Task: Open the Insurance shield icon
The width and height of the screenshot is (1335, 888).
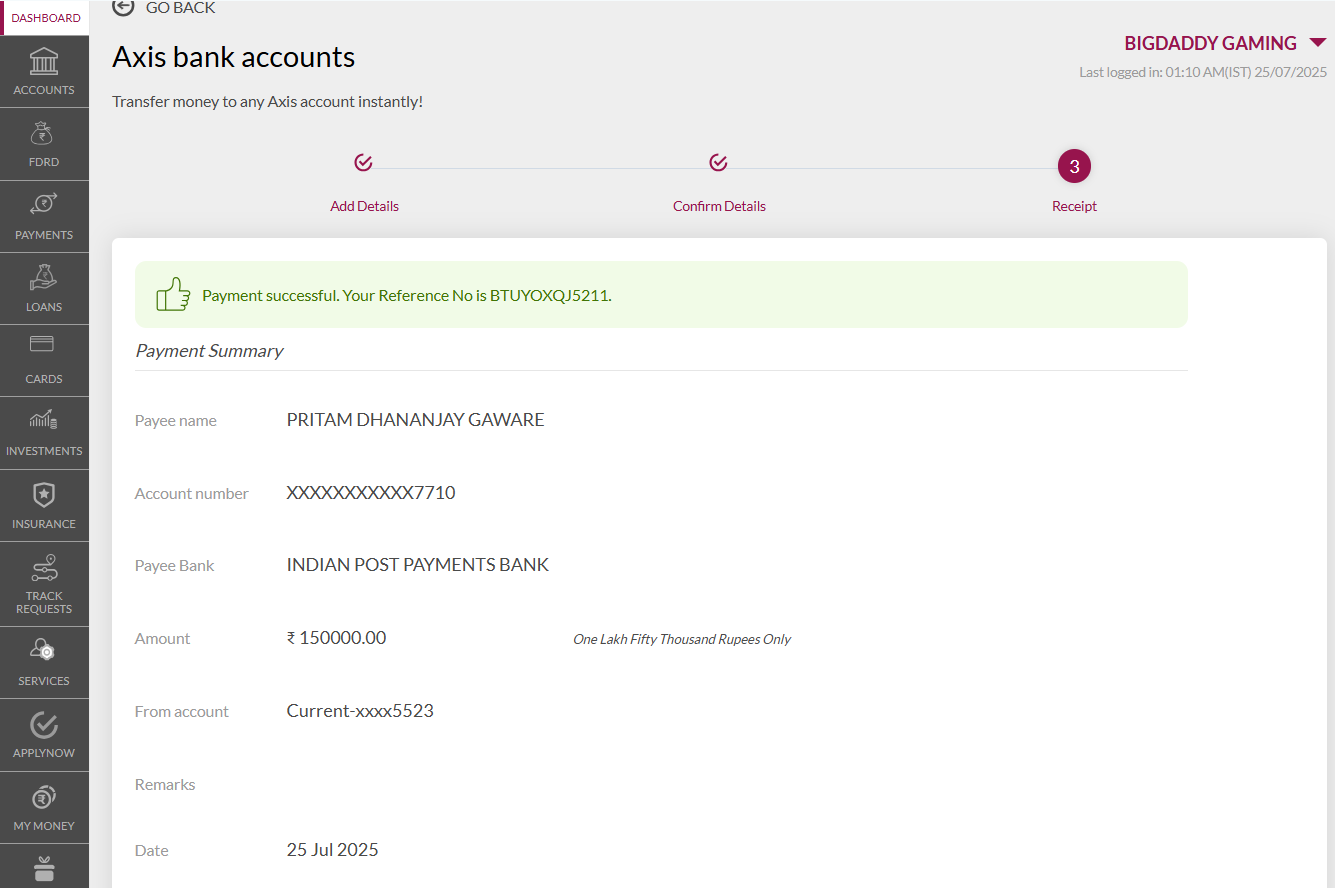Action: point(44,494)
